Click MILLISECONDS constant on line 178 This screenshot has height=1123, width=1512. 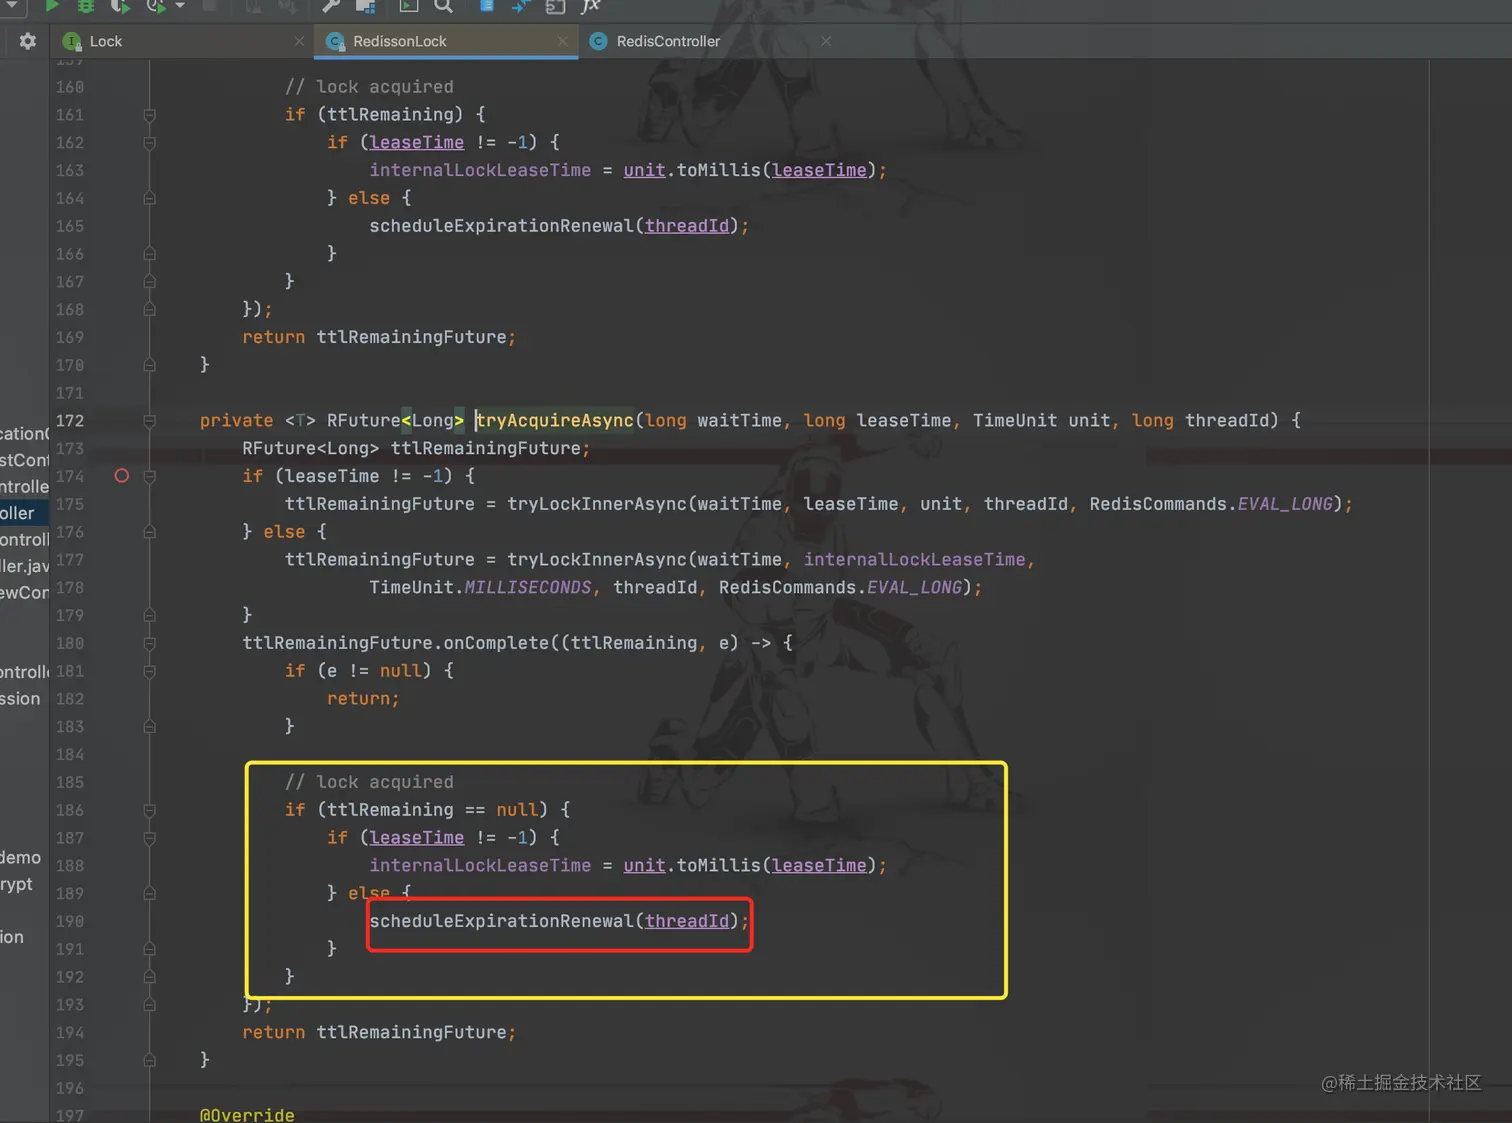click(x=528, y=588)
